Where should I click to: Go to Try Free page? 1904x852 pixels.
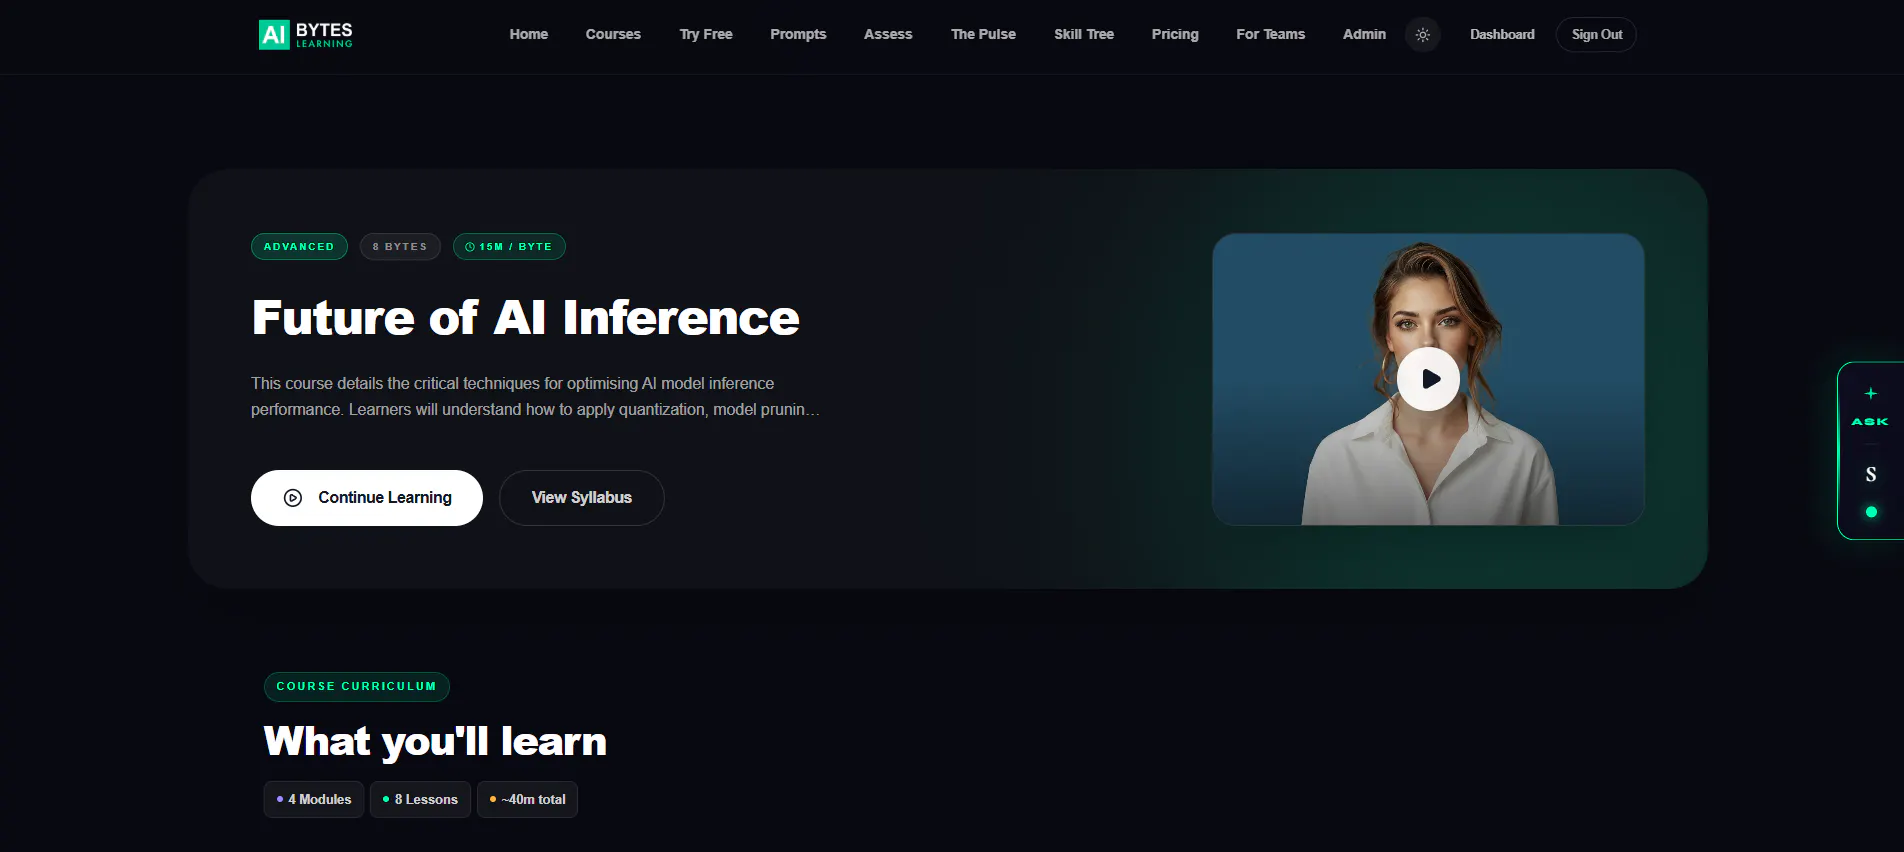[706, 34]
